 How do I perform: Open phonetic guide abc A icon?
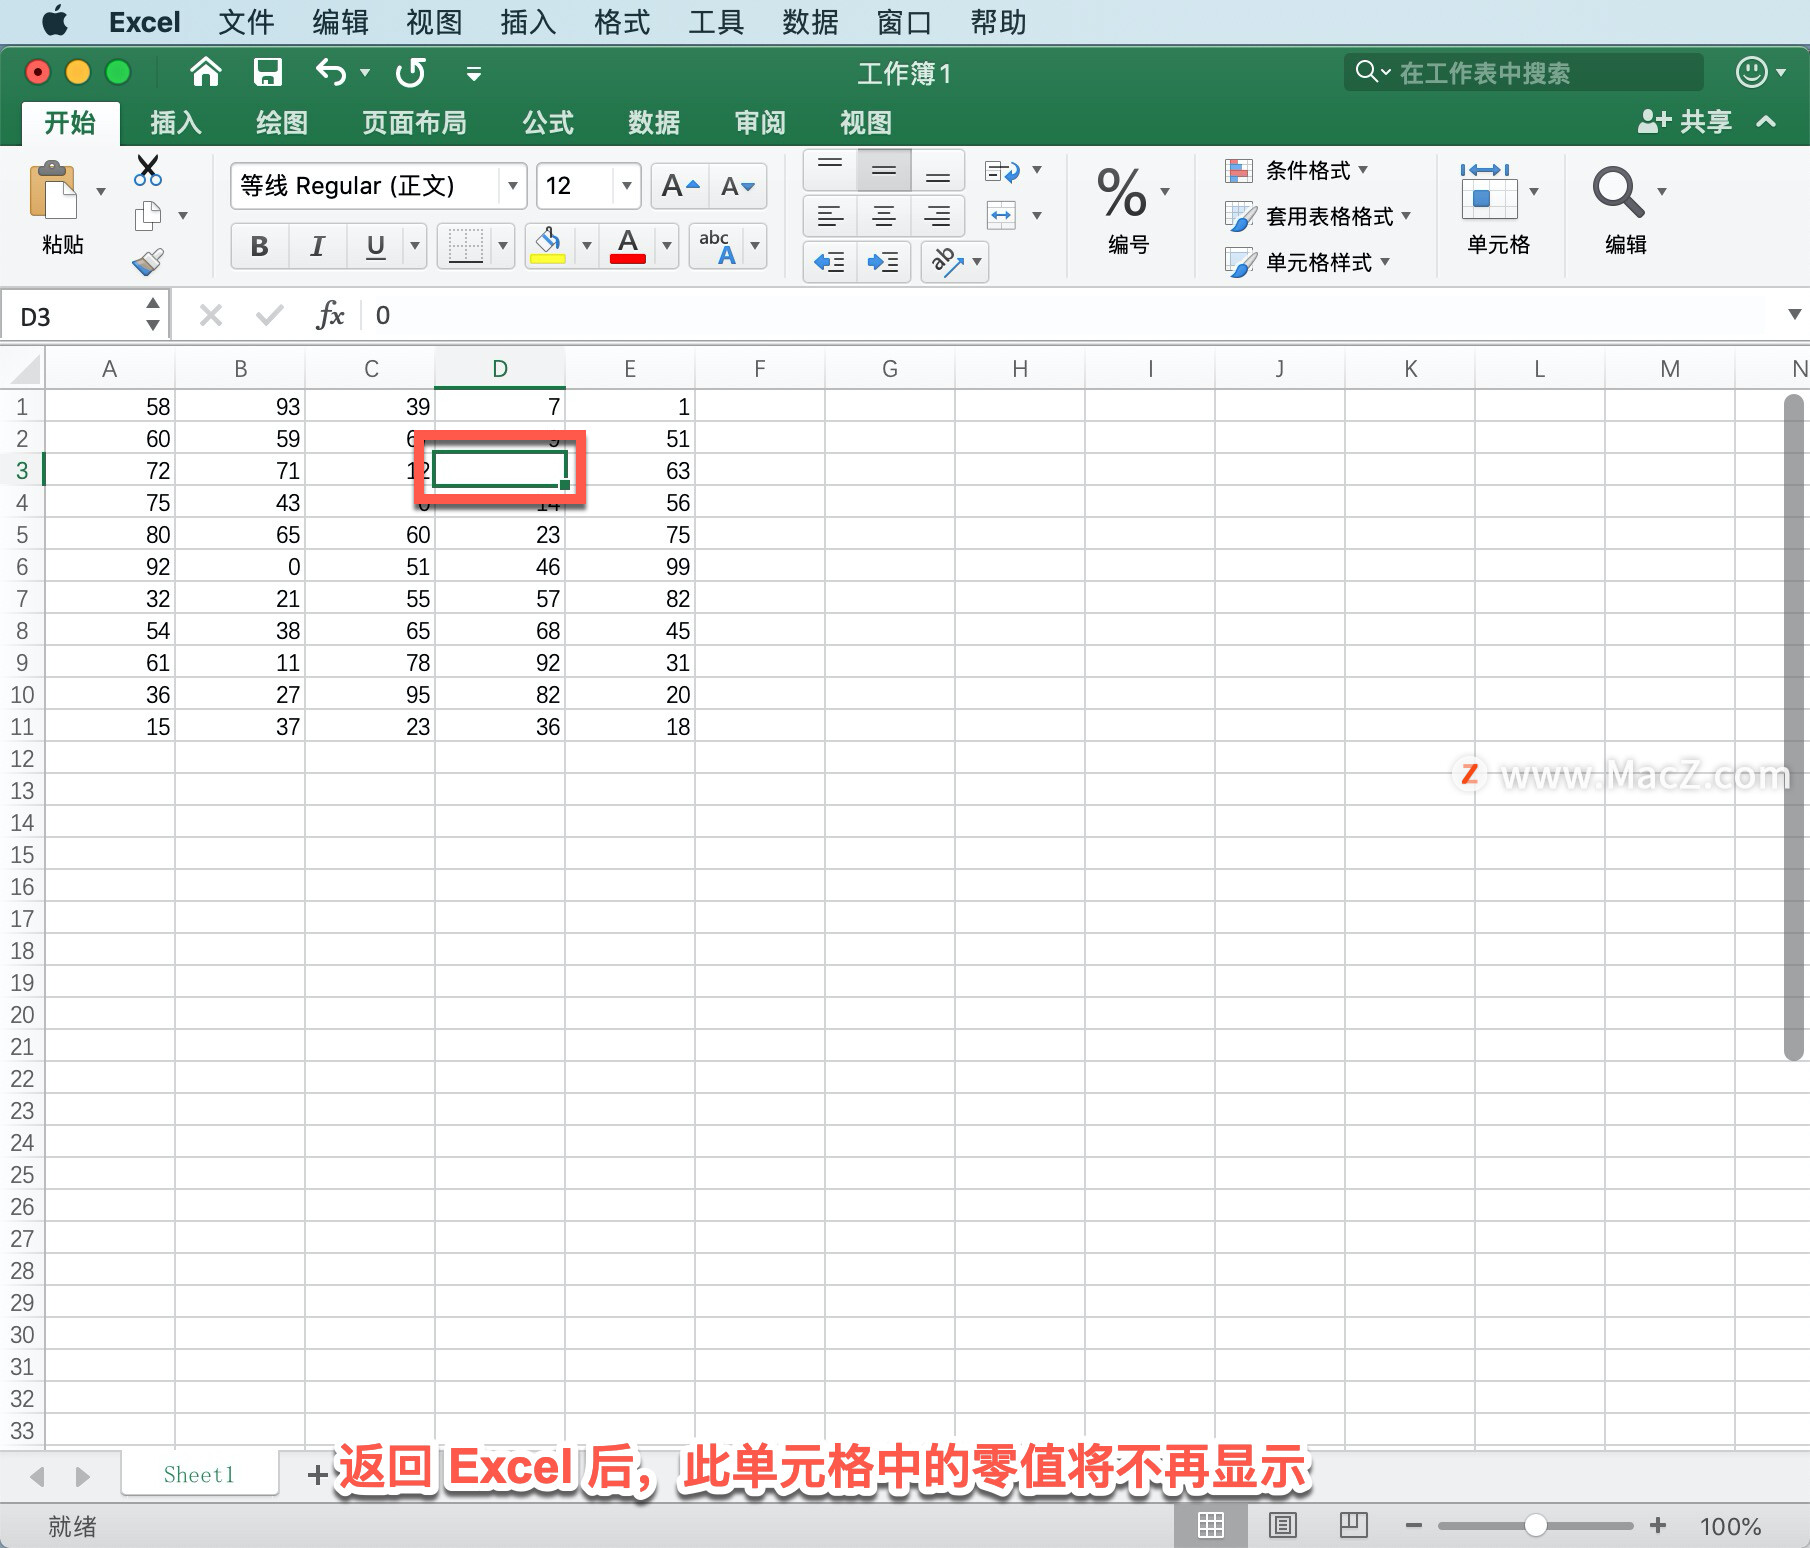(x=717, y=246)
